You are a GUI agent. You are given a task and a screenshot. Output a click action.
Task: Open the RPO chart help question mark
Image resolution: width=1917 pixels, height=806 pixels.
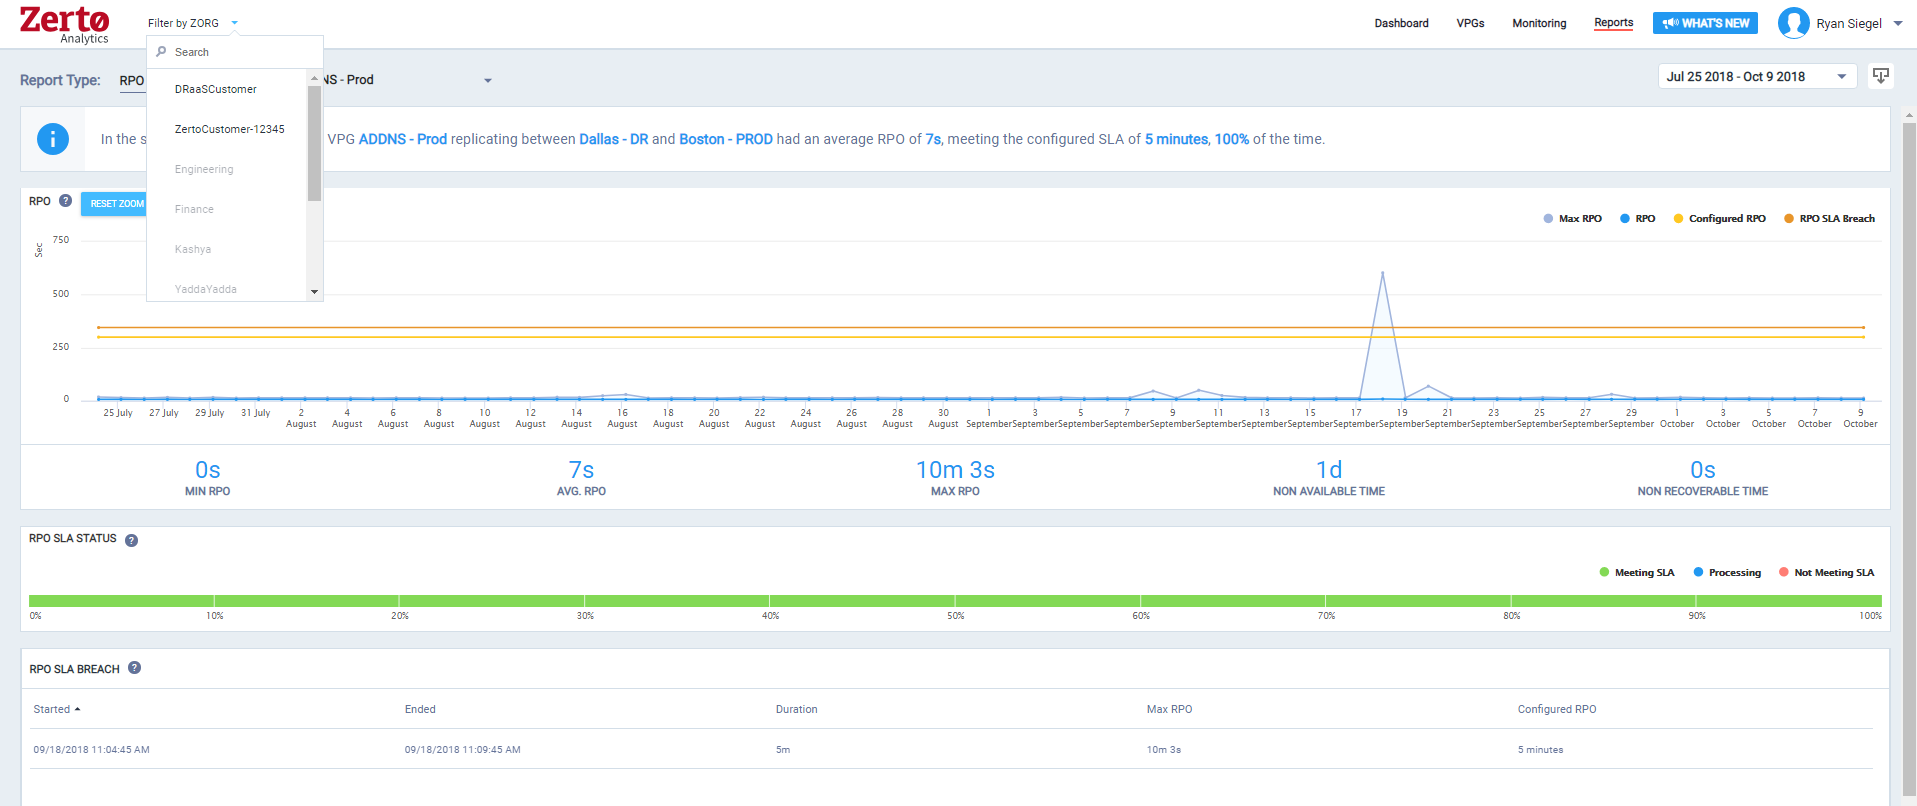click(x=66, y=201)
